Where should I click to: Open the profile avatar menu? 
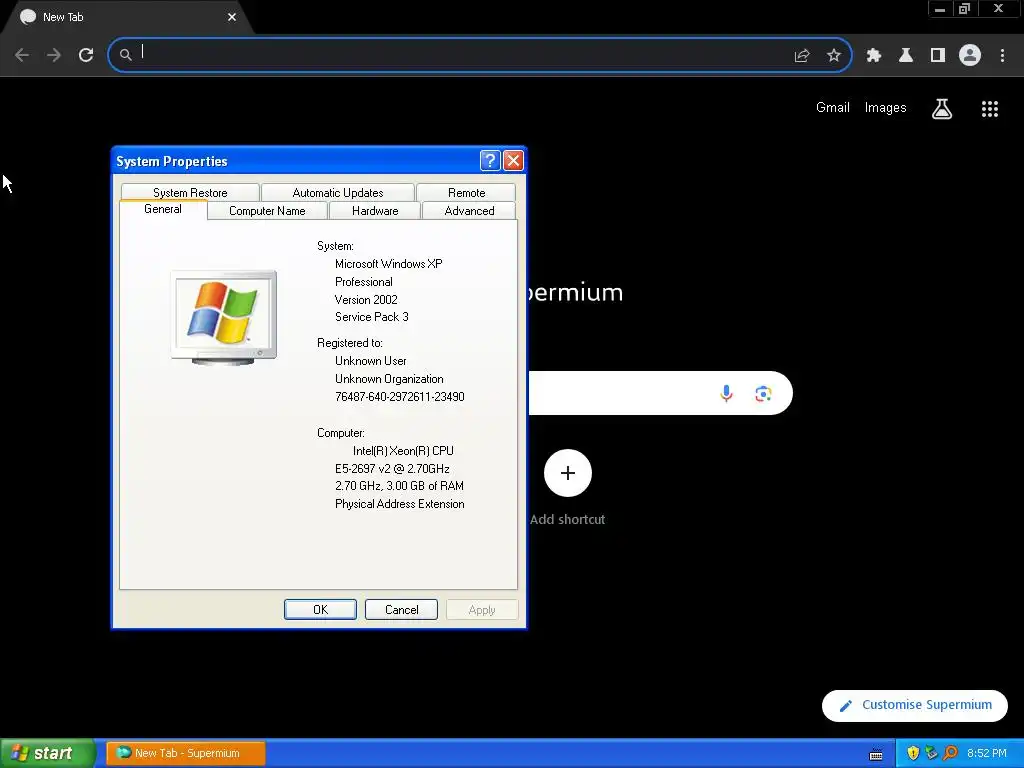970,55
